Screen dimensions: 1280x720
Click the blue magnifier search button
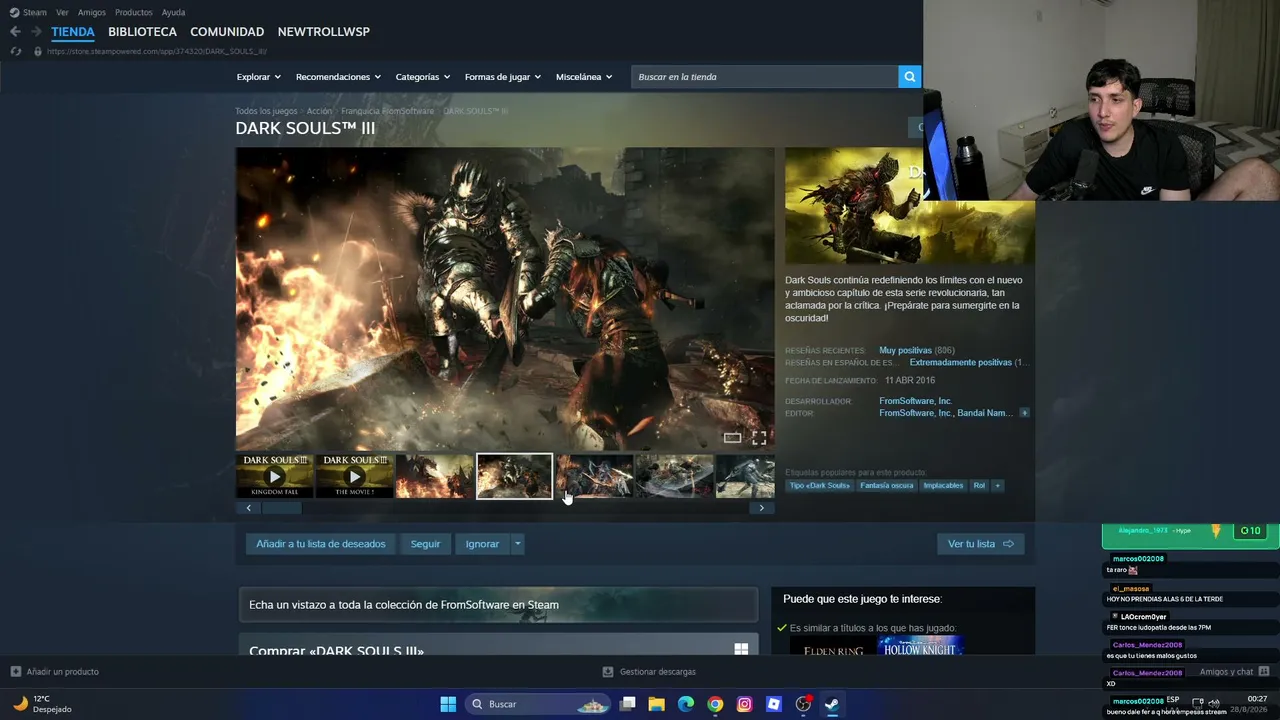point(909,77)
